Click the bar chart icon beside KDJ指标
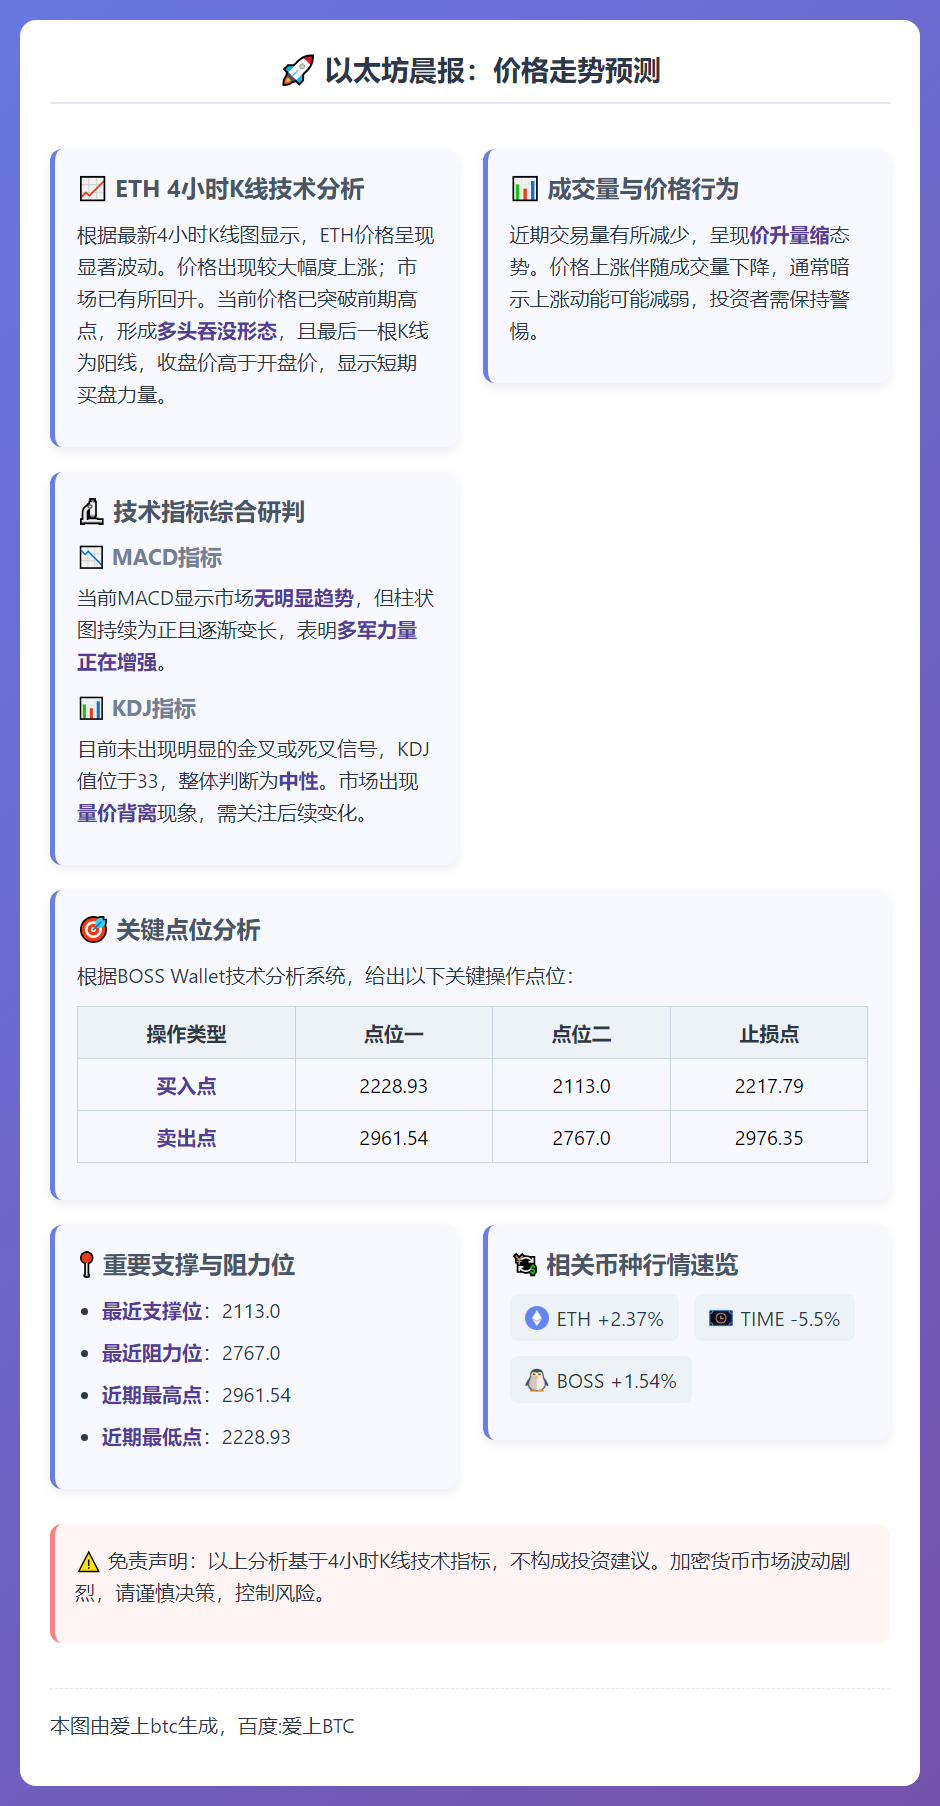940x1806 pixels. (91, 708)
